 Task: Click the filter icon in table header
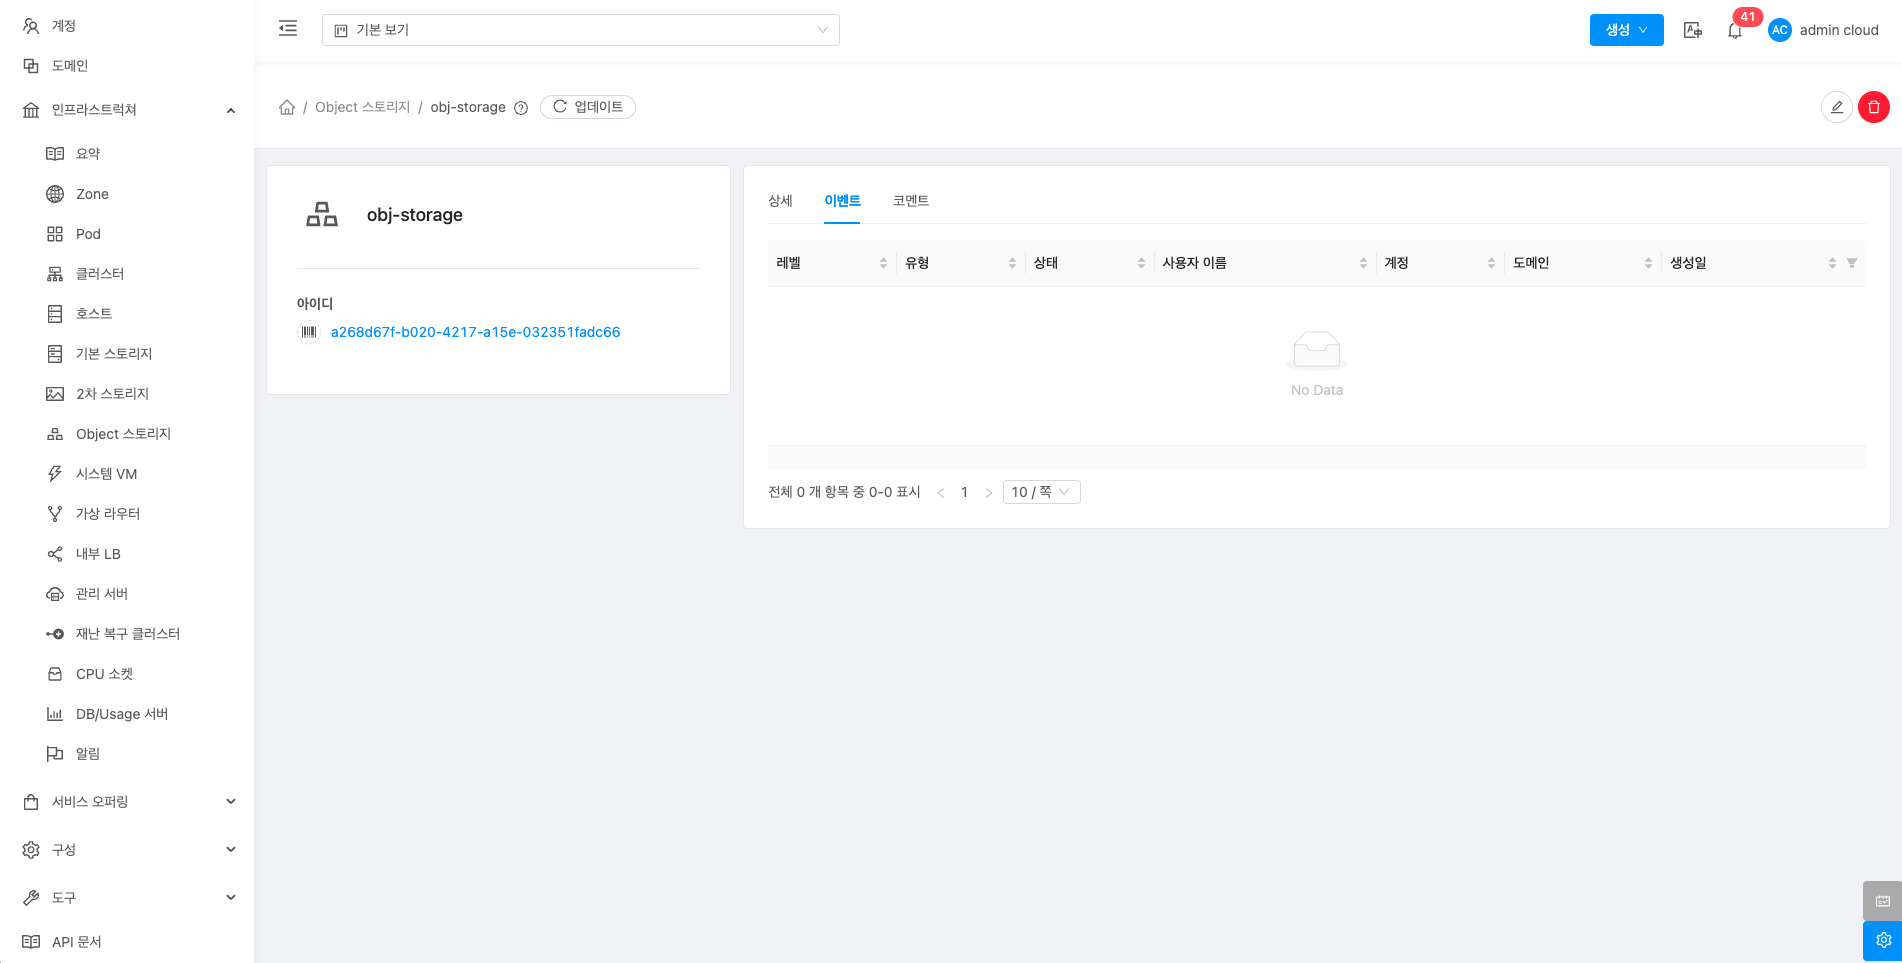coord(1851,263)
